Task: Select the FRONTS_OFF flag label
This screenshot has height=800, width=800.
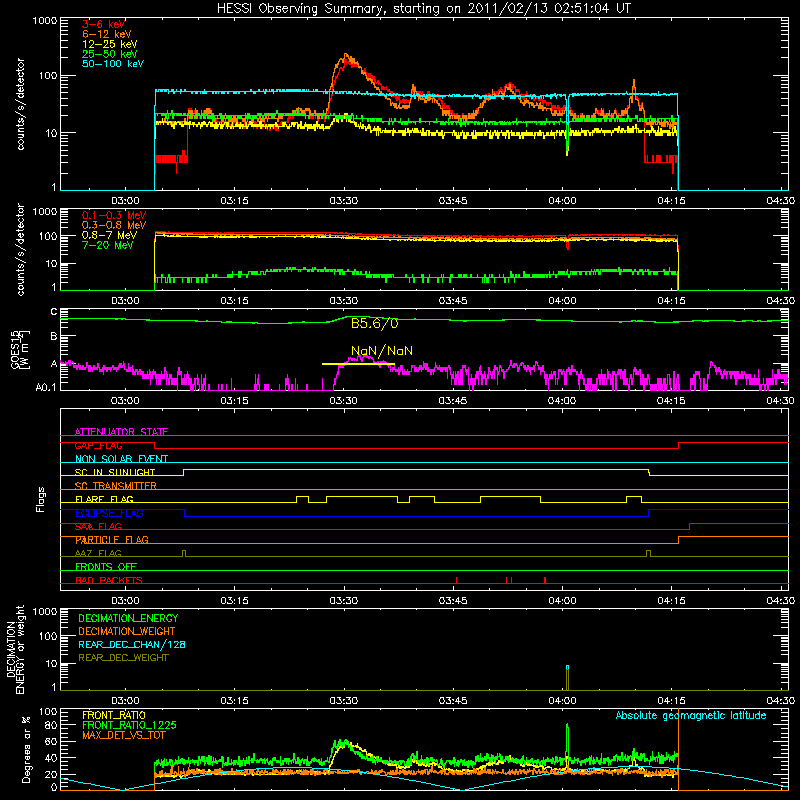Action: pyautogui.click(x=106, y=566)
